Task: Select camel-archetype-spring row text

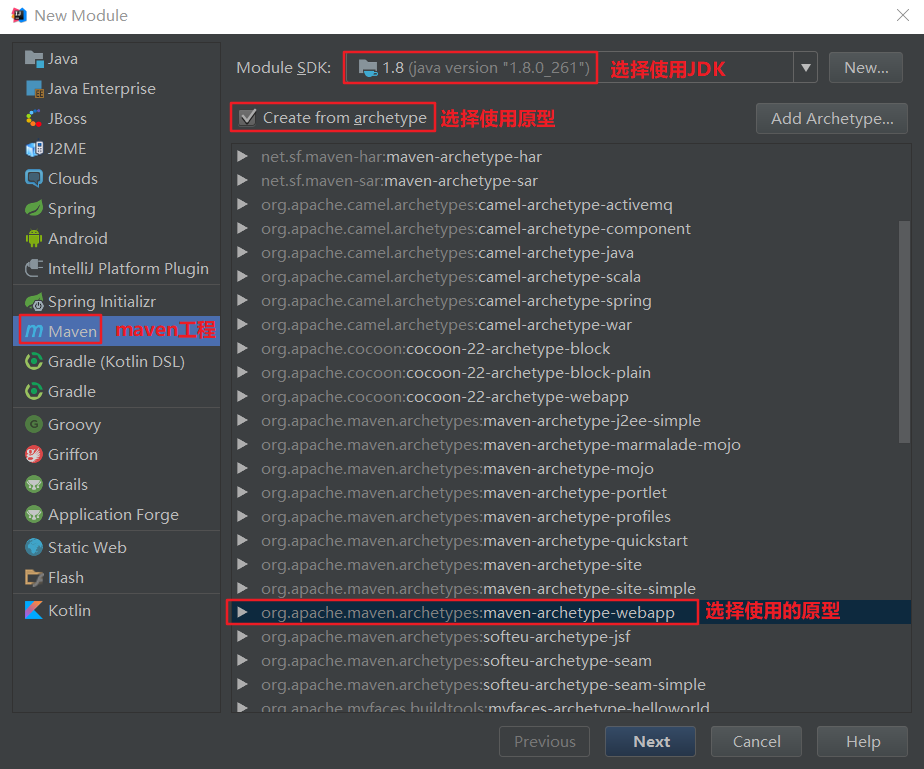Action: (x=456, y=301)
